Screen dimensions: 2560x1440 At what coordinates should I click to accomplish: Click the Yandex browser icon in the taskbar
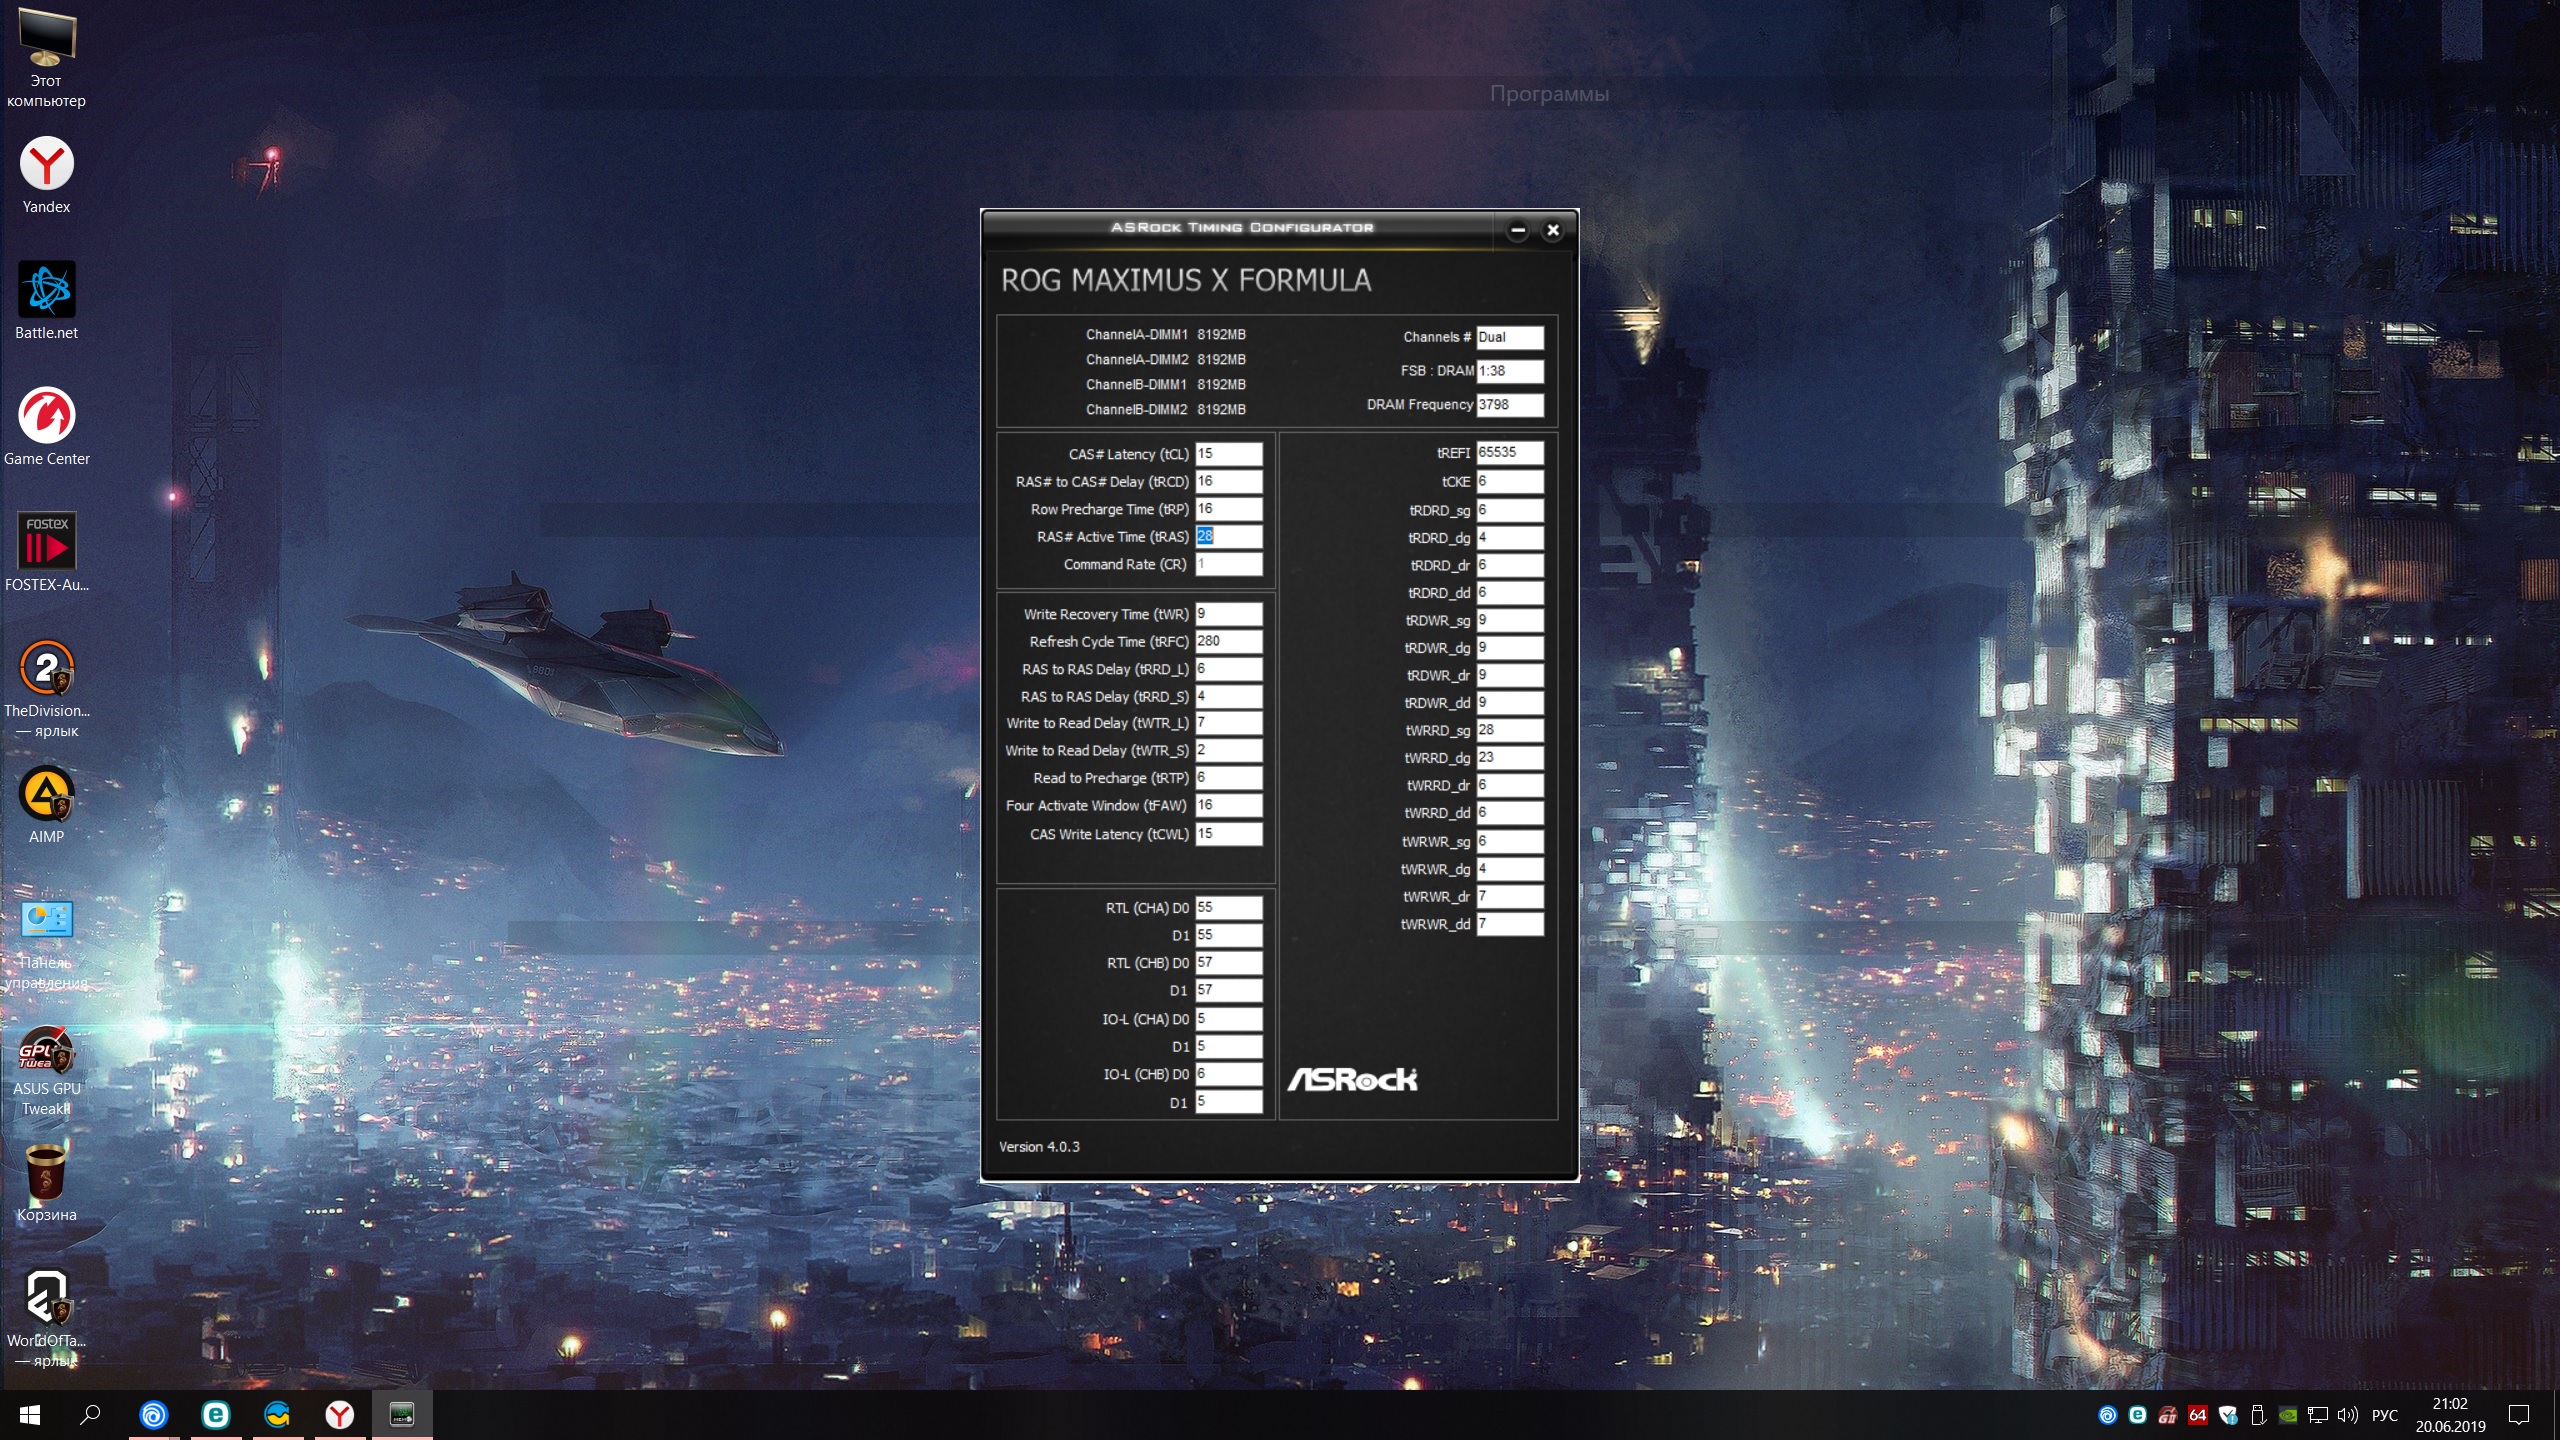click(x=340, y=1415)
